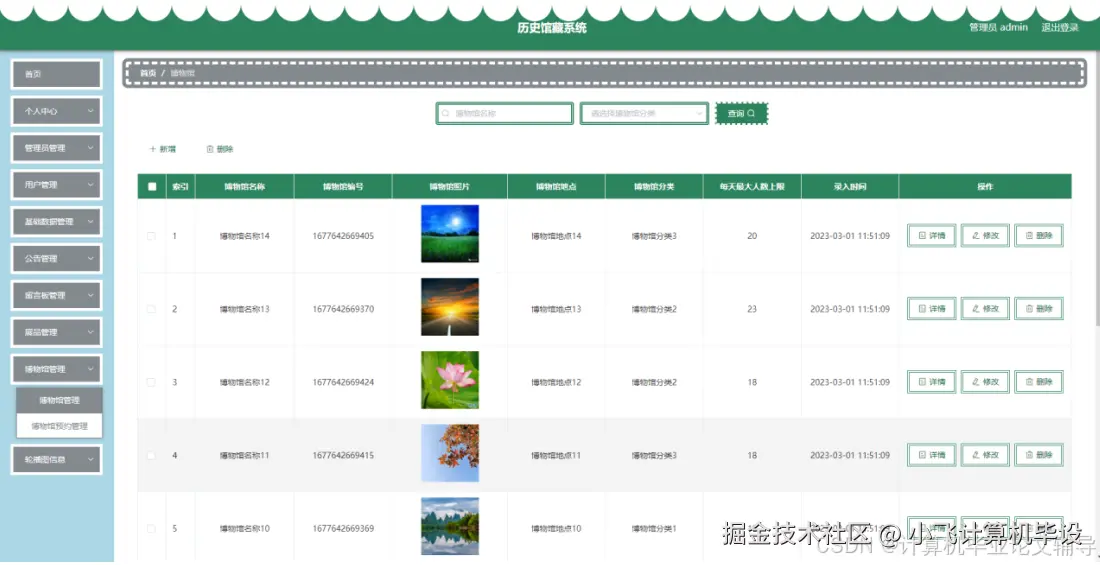Collapse the 博物馆管理 parent sidebar menu
The width and height of the screenshot is (1100, 565).
pos(57,369)
